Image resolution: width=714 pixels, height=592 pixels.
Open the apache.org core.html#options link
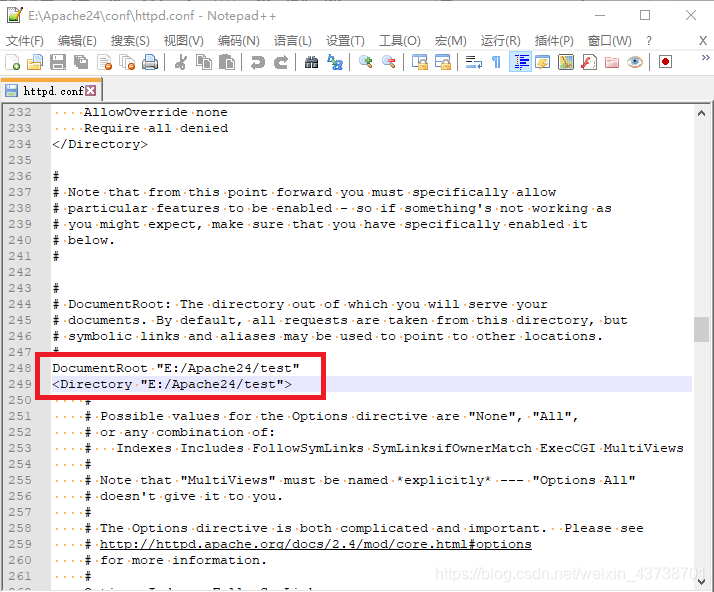(x=316, y=544)
